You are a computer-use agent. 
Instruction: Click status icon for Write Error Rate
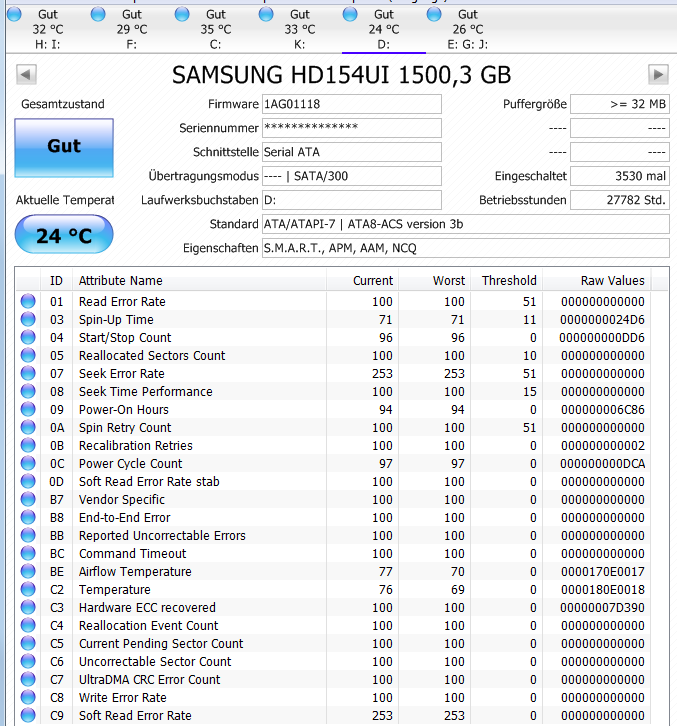[28, 697]
